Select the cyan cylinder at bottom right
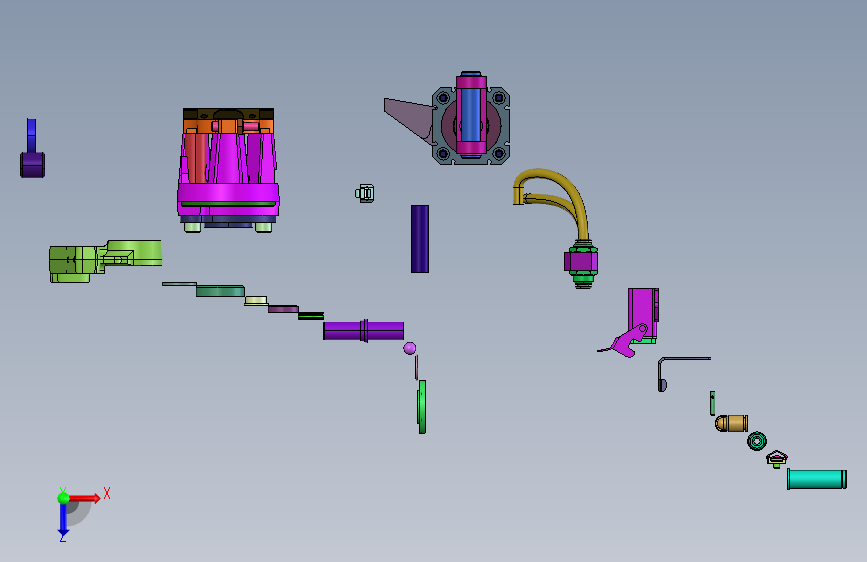 click(x=817, y=479)
